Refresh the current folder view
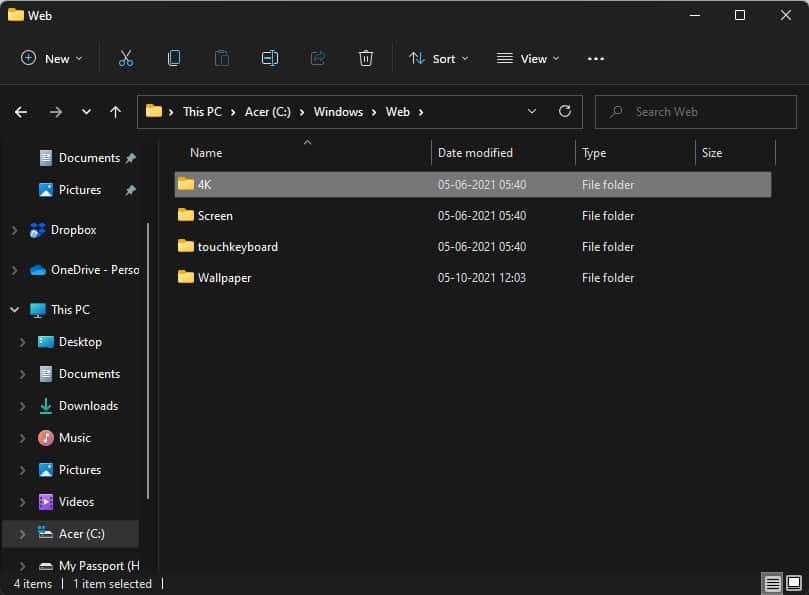Viewport: 809px width, 595px height. coord(564,111)
